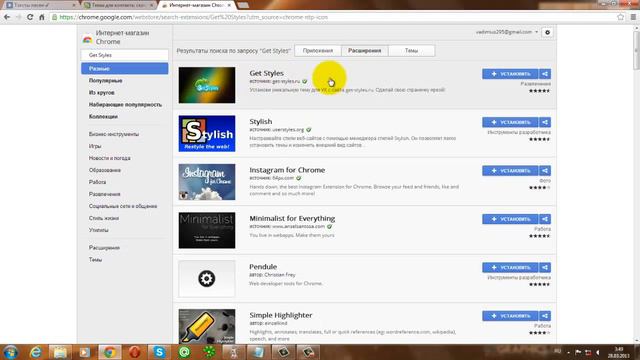
Task: Open the Get Styles thumbnail image
Action: coord(207,85)
